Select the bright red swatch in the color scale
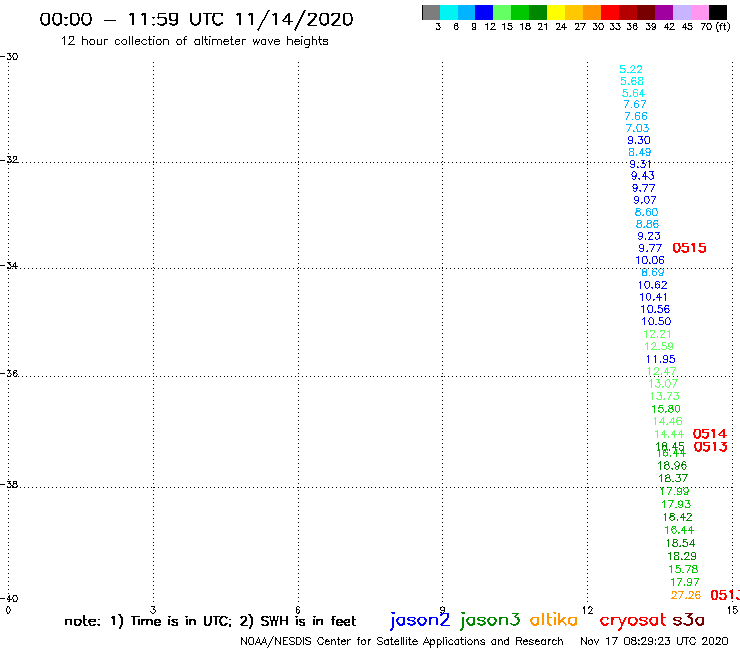 pyautogui.click(x=610, y=12)
